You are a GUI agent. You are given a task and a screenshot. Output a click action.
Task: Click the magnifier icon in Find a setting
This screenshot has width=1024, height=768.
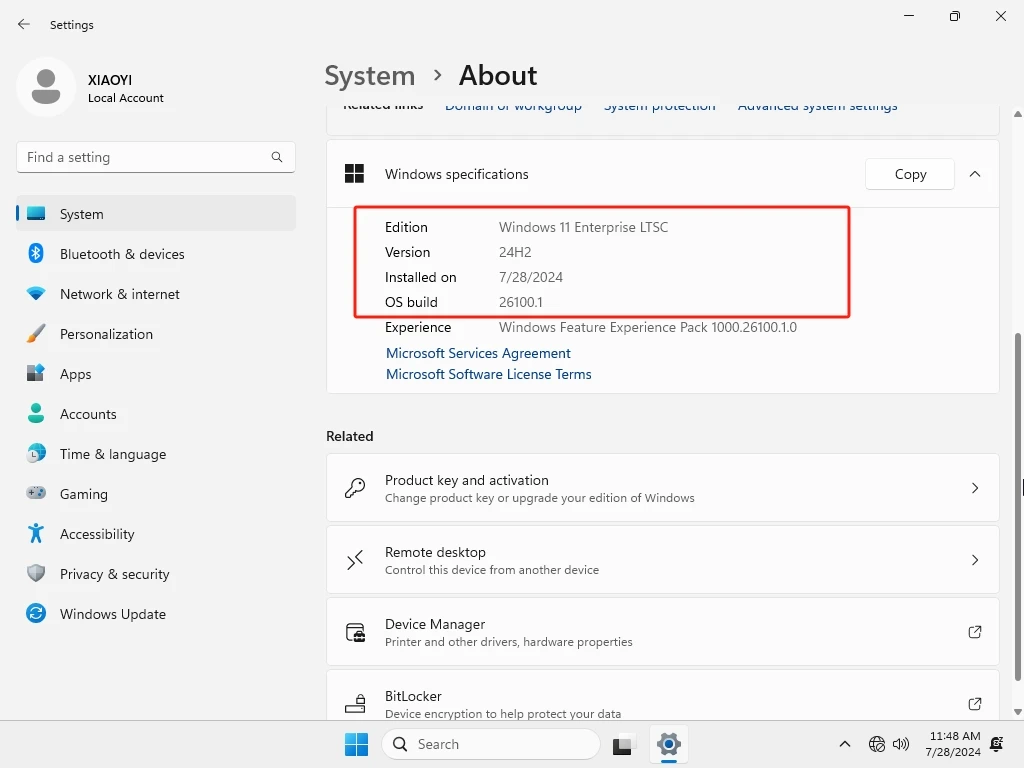[x=277, y=157]
